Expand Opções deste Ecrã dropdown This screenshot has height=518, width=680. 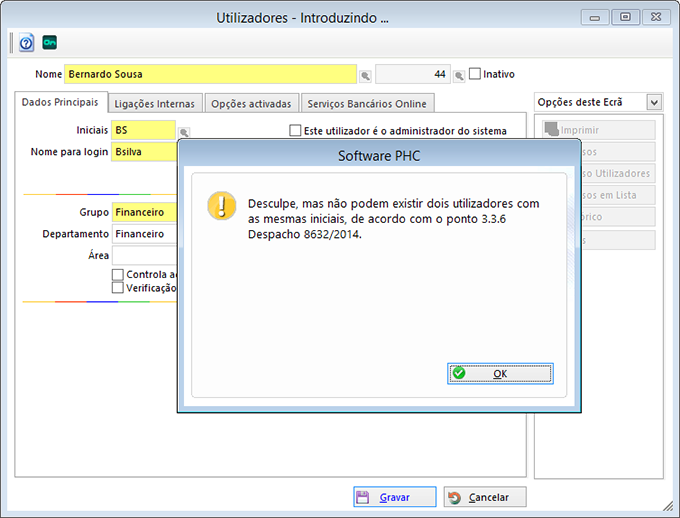click(x=654, y=102)
